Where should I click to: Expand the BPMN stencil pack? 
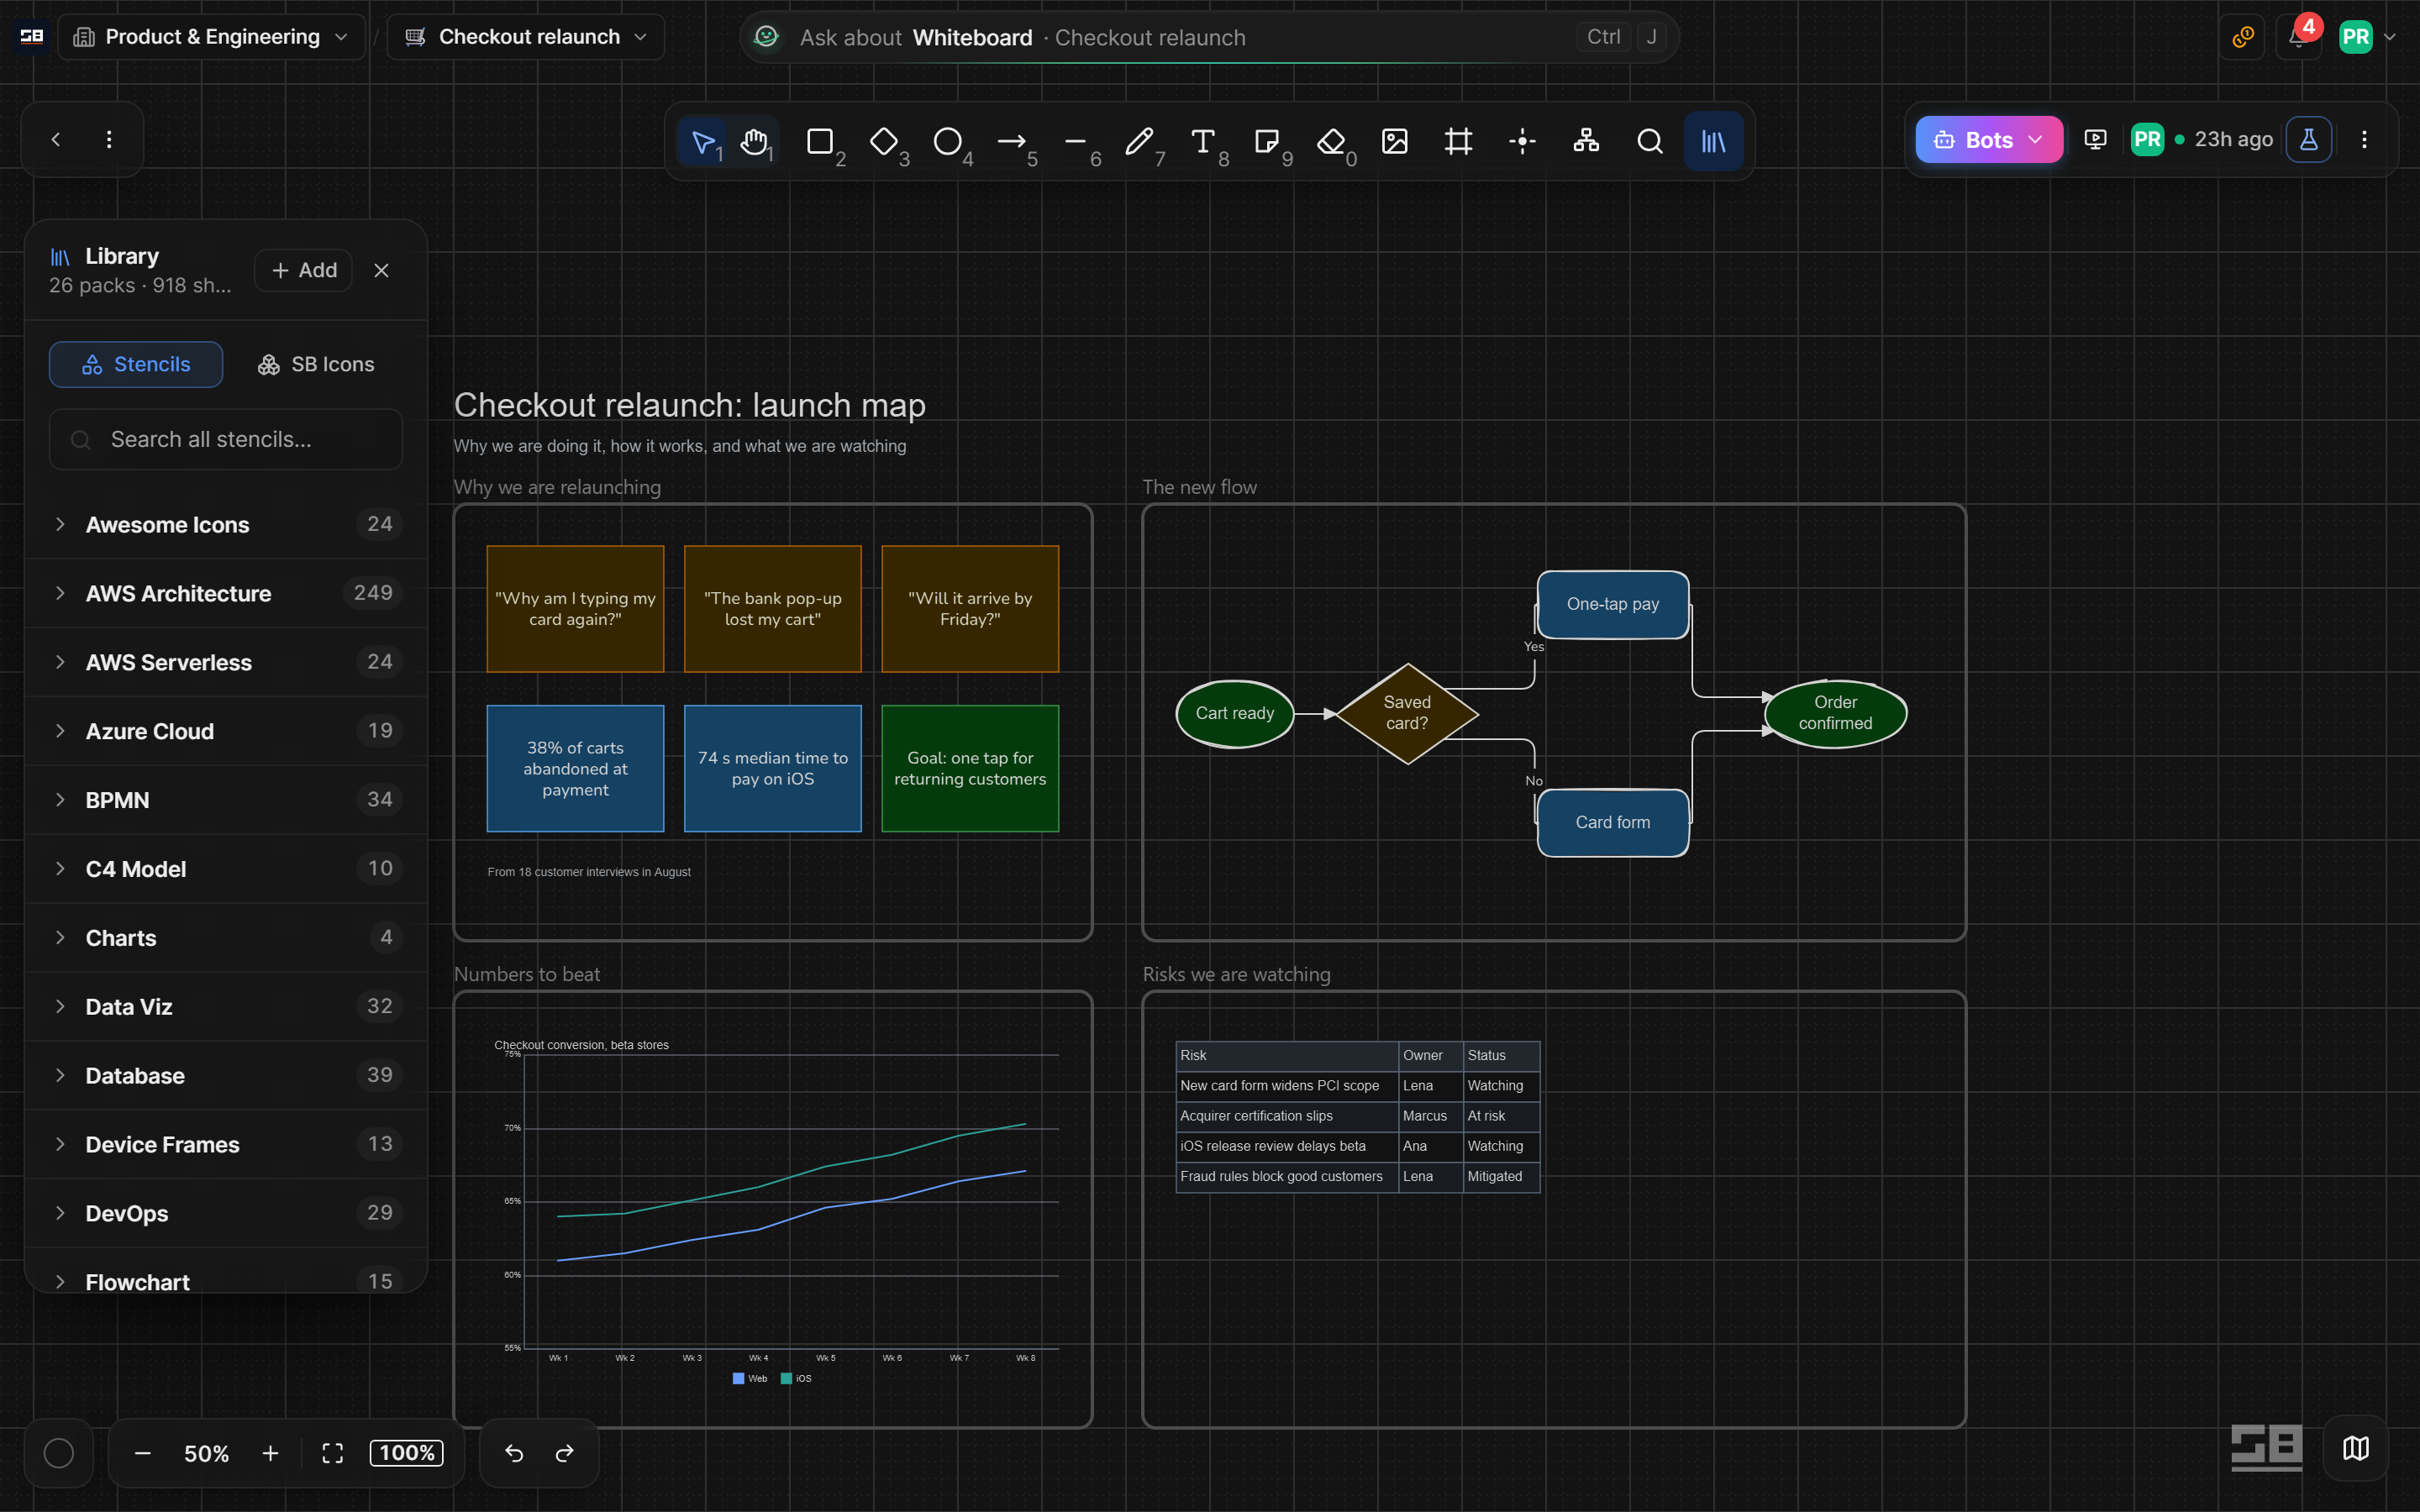[227, 800]
